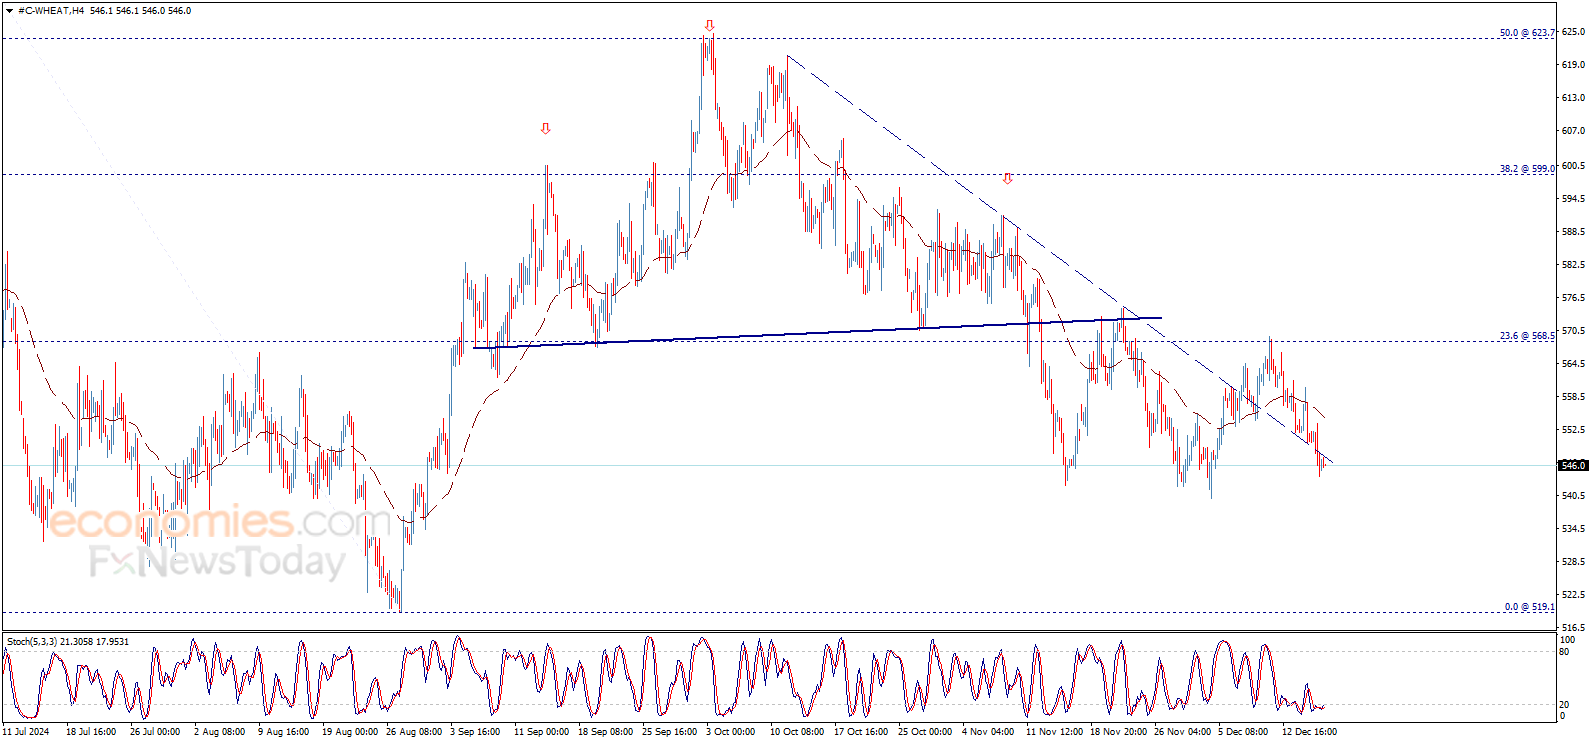Click the '38.2 @ 599.0' Fibonacci label
This screenshot has height=743, width=1596.
point(1527,169)
